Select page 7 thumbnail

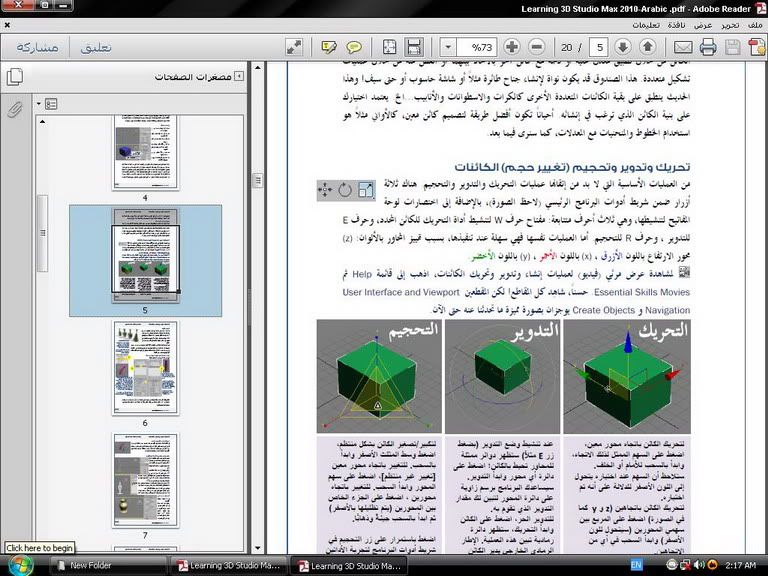point(145,480)
